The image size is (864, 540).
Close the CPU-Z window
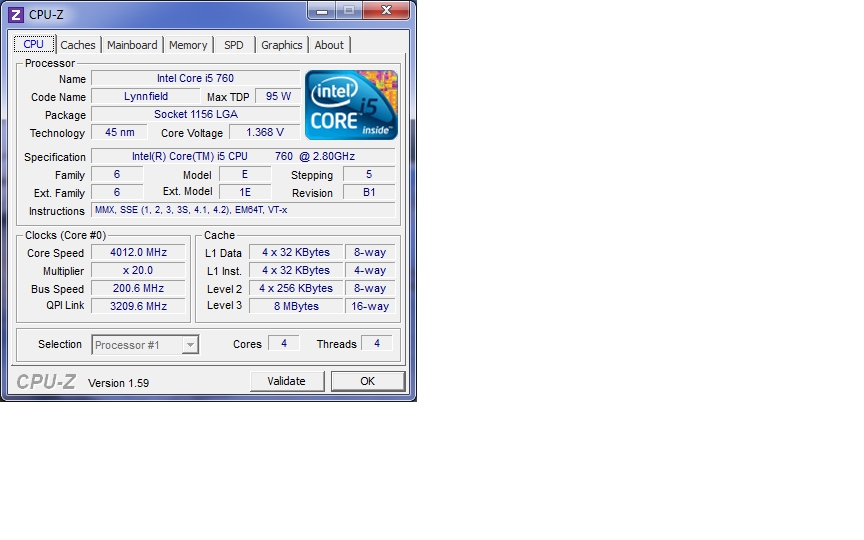[x=386, y=10]
